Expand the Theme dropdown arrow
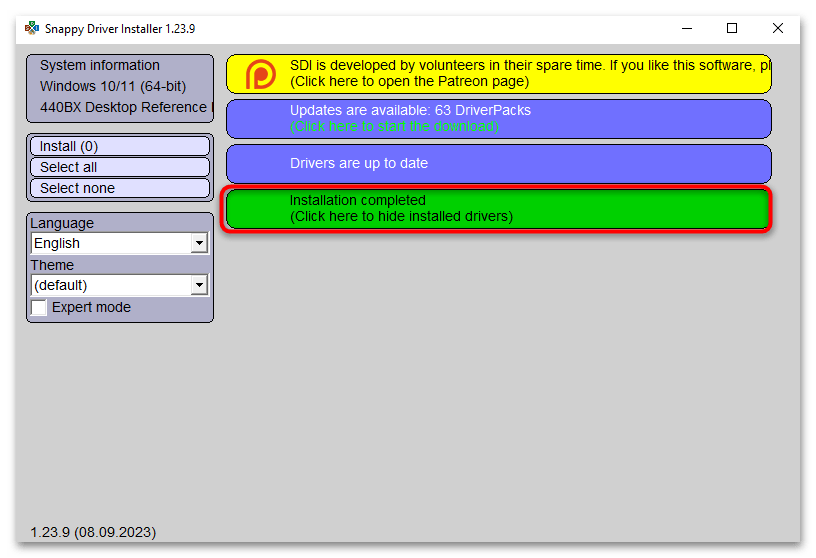This screenshot has height=558, width=816. pos(199,285)
